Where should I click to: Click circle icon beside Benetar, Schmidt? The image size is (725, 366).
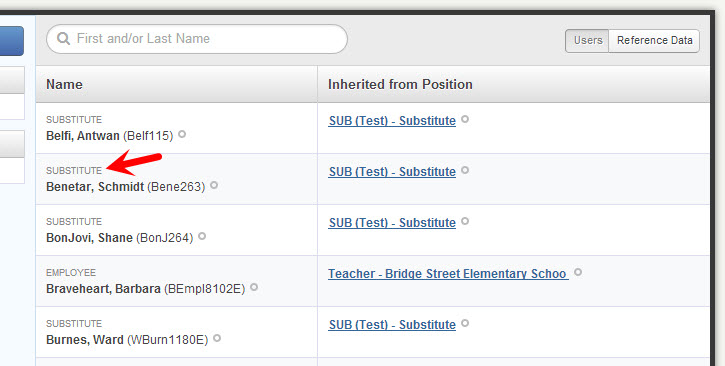point(214,185)
